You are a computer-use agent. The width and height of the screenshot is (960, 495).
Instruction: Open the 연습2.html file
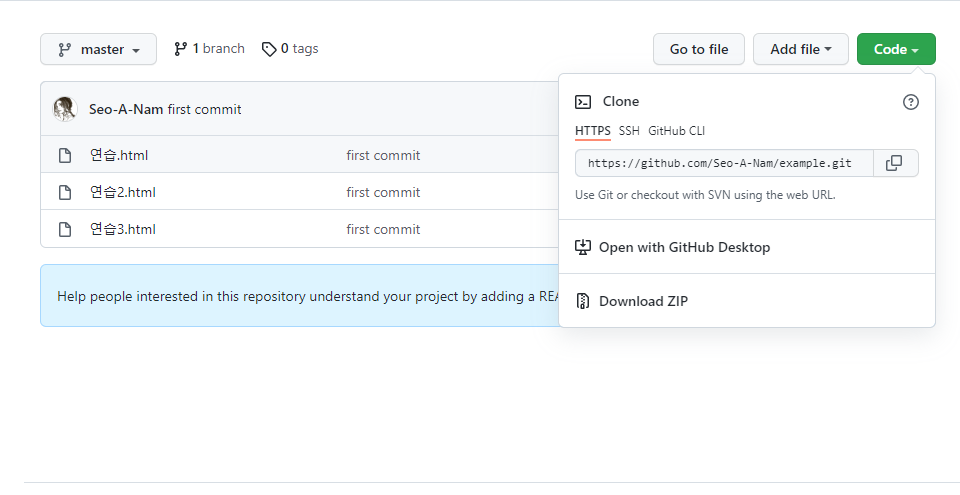pos(122,192)
